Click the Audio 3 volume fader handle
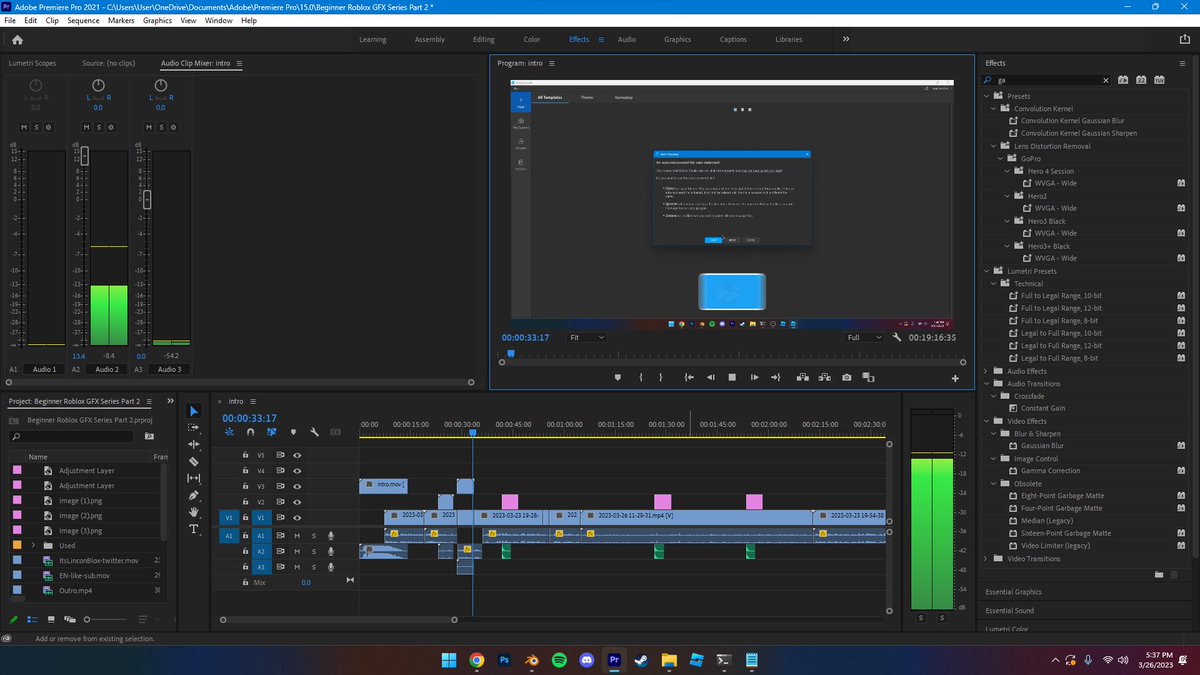 click(x=147, y=199)
